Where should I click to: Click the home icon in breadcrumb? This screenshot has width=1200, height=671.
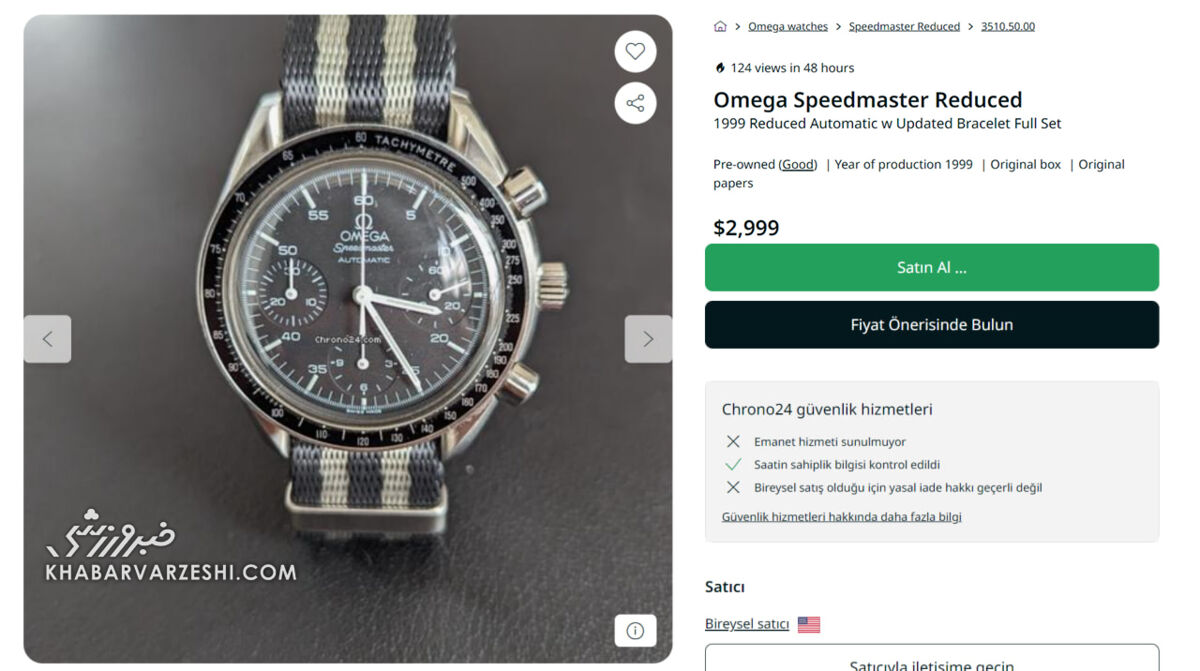coord(720,27)
